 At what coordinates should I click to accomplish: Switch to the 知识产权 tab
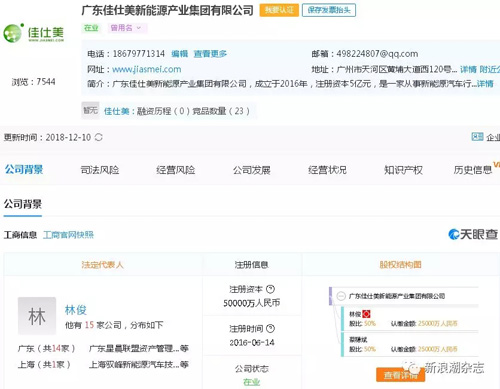click(403, 170)
